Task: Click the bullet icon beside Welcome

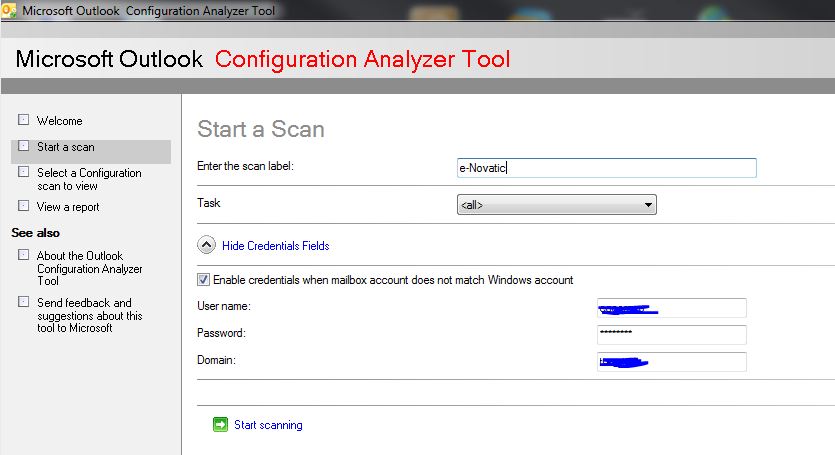Action: [23, 119]
